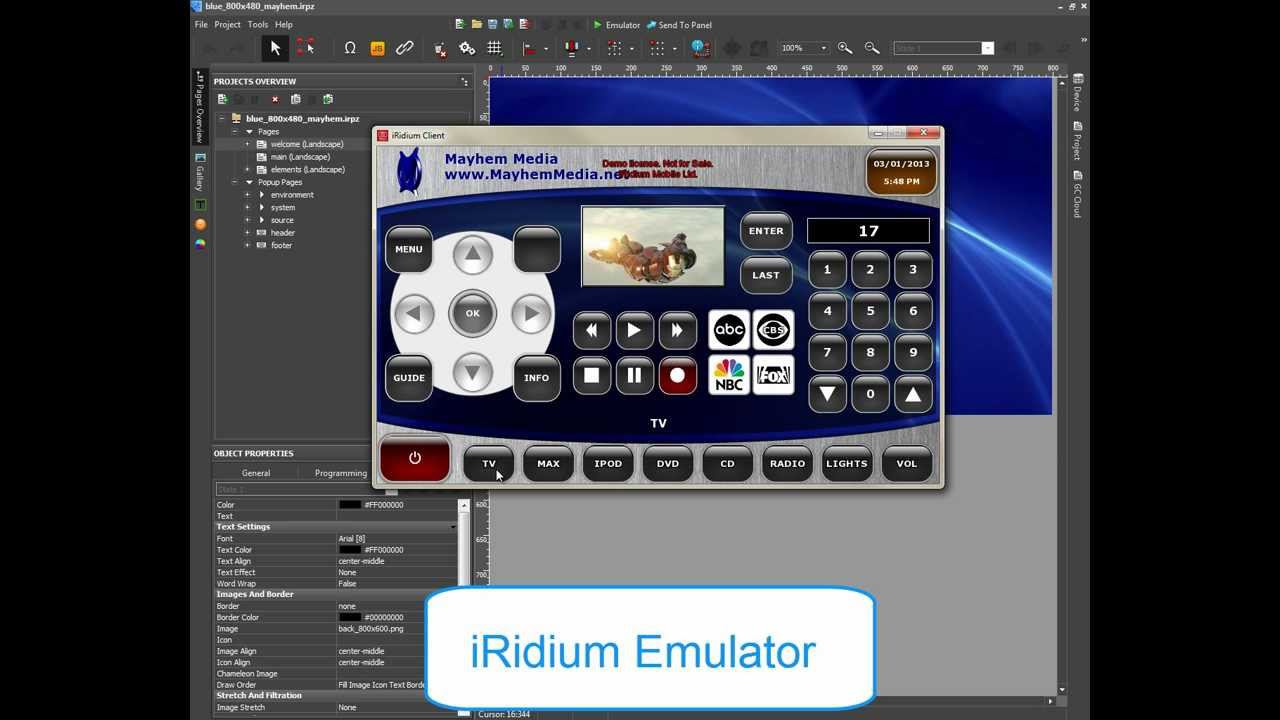Click the Save project icon in toolbar

[x=493, y=24]
